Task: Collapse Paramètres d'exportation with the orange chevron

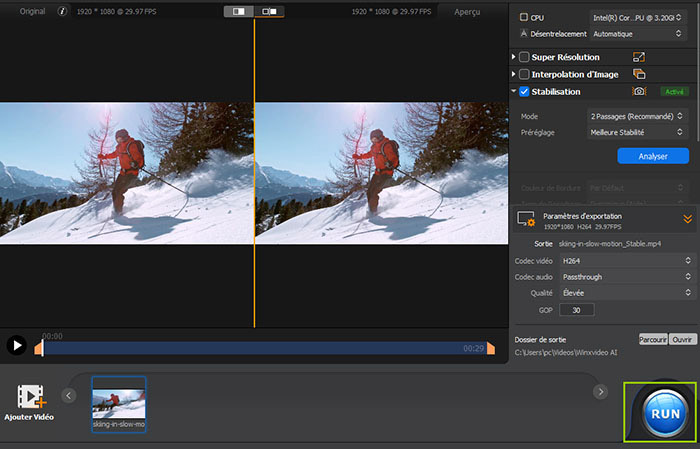Action: [688, 219]
